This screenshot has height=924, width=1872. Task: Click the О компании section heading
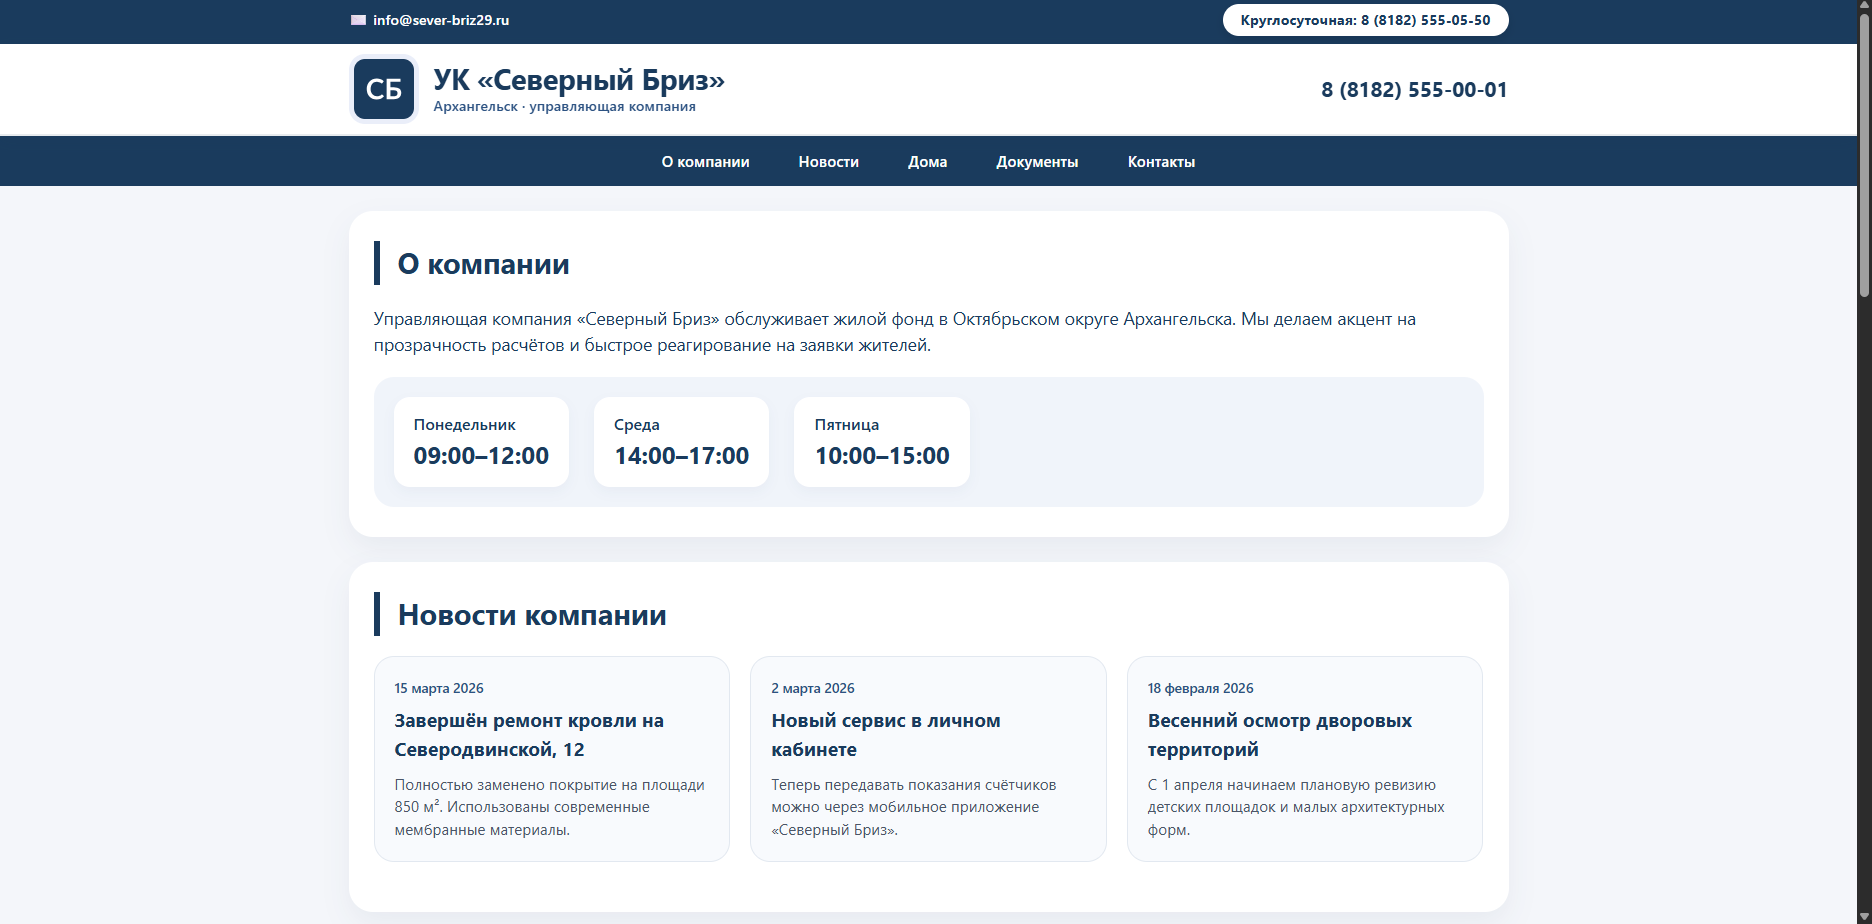pos(483,264)
